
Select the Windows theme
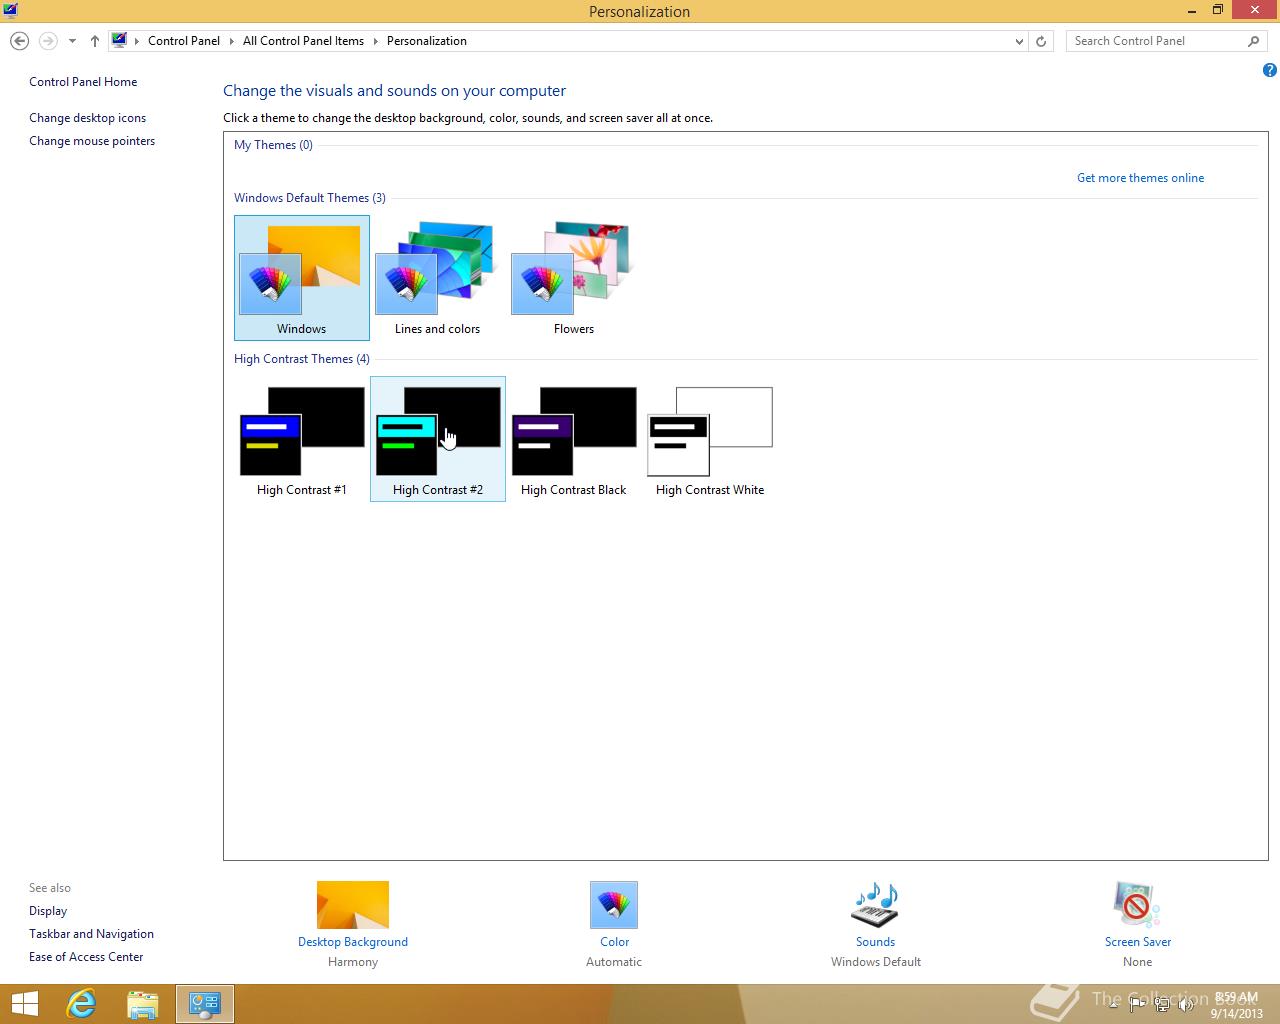pos(301,278)
